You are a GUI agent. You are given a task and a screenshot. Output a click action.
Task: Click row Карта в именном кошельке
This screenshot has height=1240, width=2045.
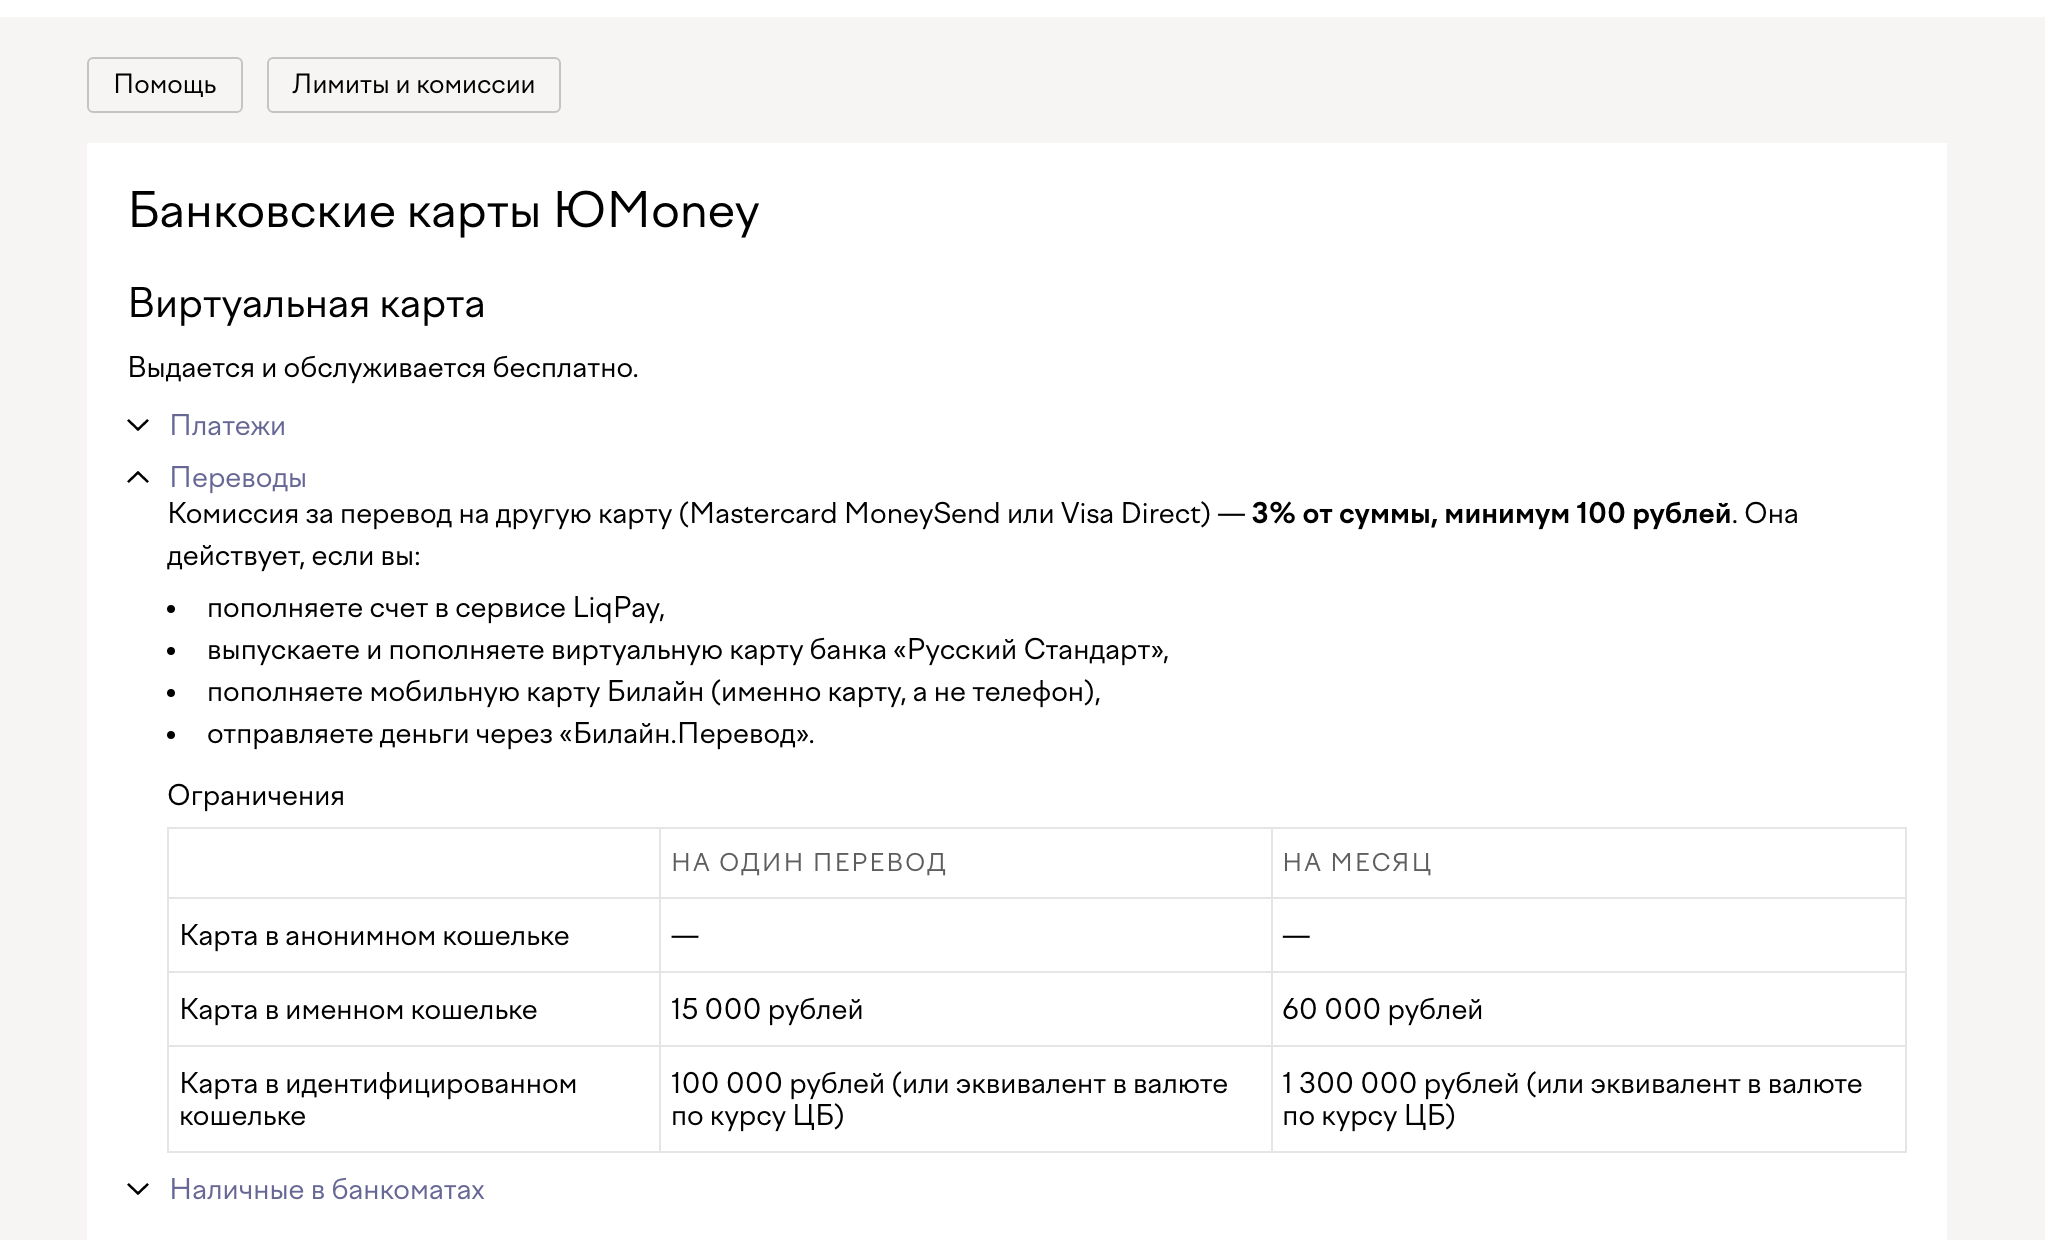[x=1037, y=1010]
